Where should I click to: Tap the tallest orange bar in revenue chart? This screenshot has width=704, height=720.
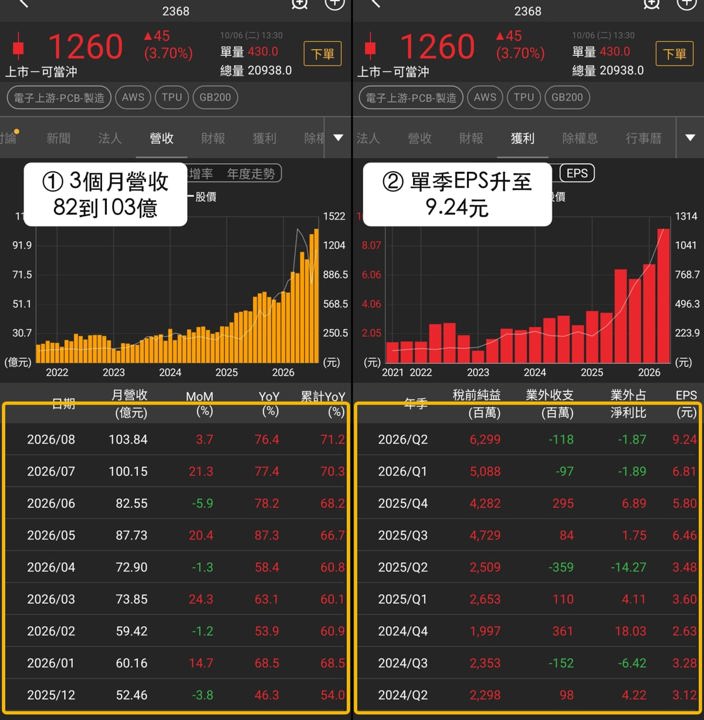point(316,296)
